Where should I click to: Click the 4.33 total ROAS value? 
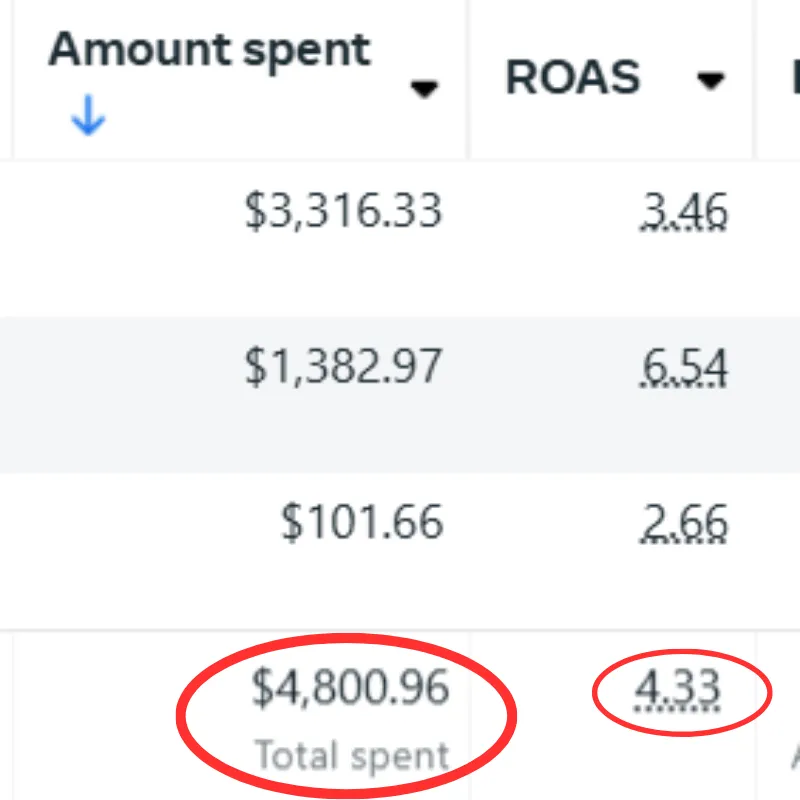point(677,690)
